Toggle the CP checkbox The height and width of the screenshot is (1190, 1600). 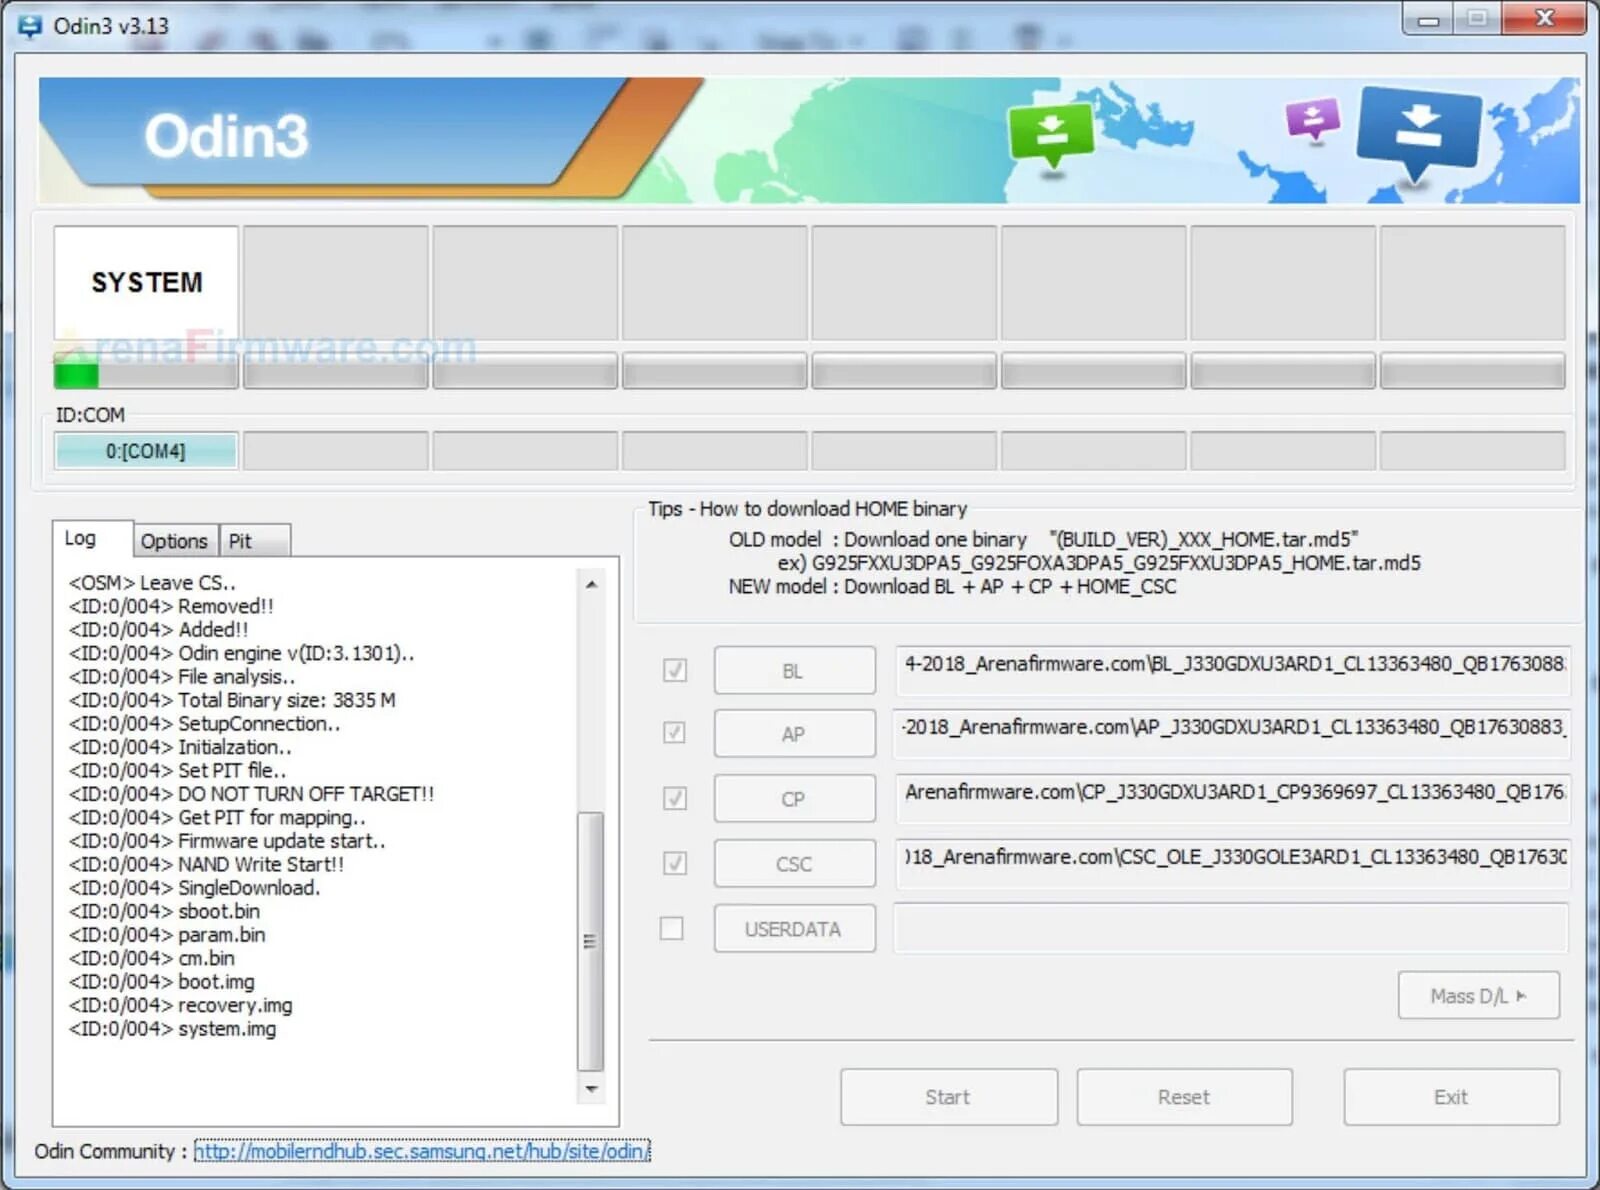pyautogui.click(x=674, y=798)
